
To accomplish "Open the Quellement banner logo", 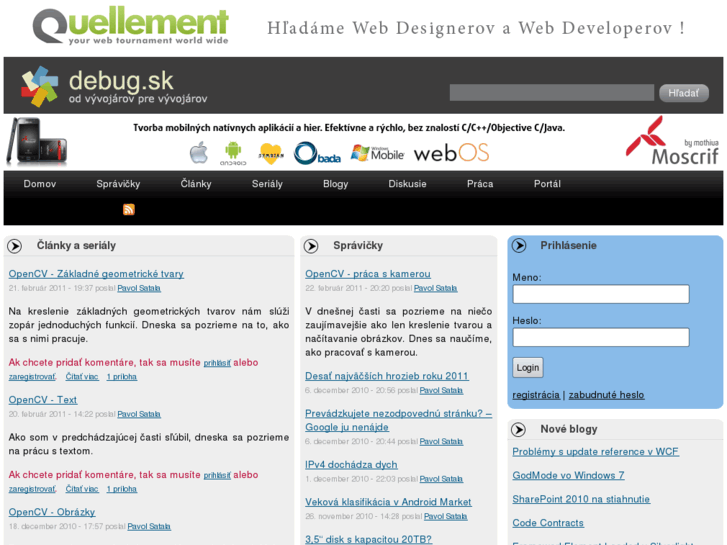I will coord(130,26).
